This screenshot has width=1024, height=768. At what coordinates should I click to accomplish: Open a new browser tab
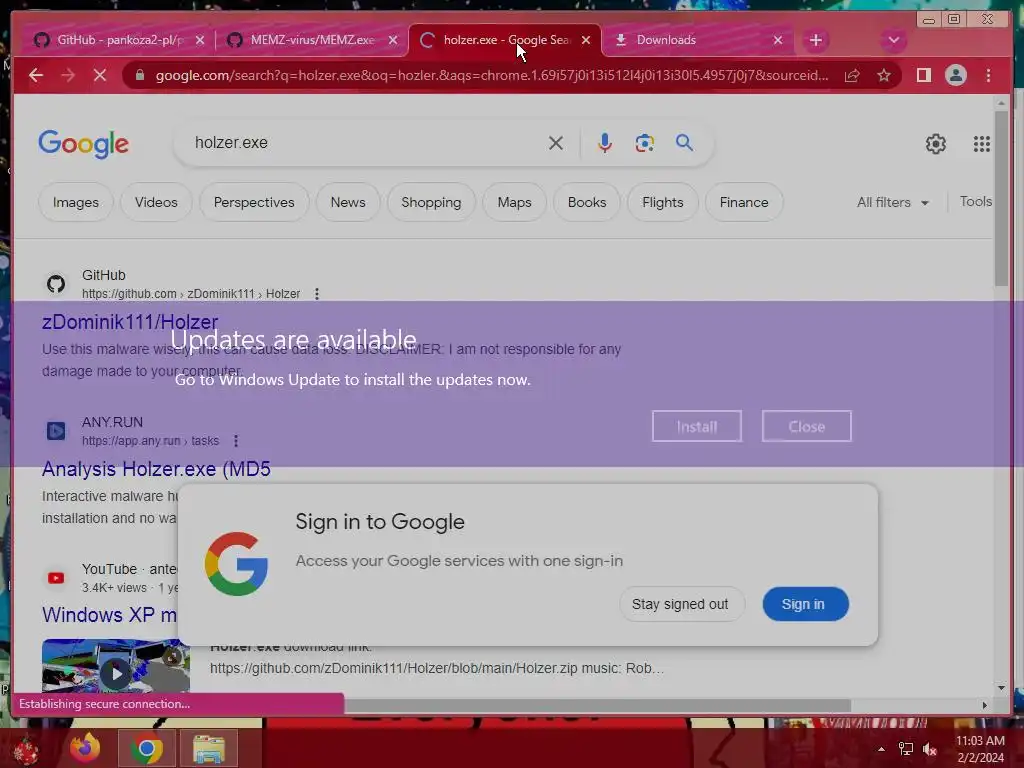click(x=816, y=40)
